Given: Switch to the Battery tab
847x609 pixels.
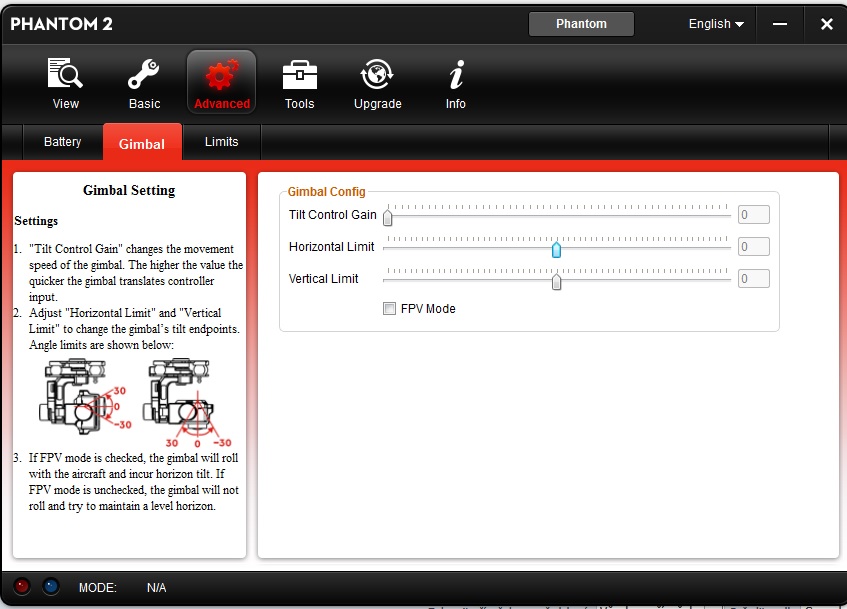Looking at the screenshot, I should (62, 142).
